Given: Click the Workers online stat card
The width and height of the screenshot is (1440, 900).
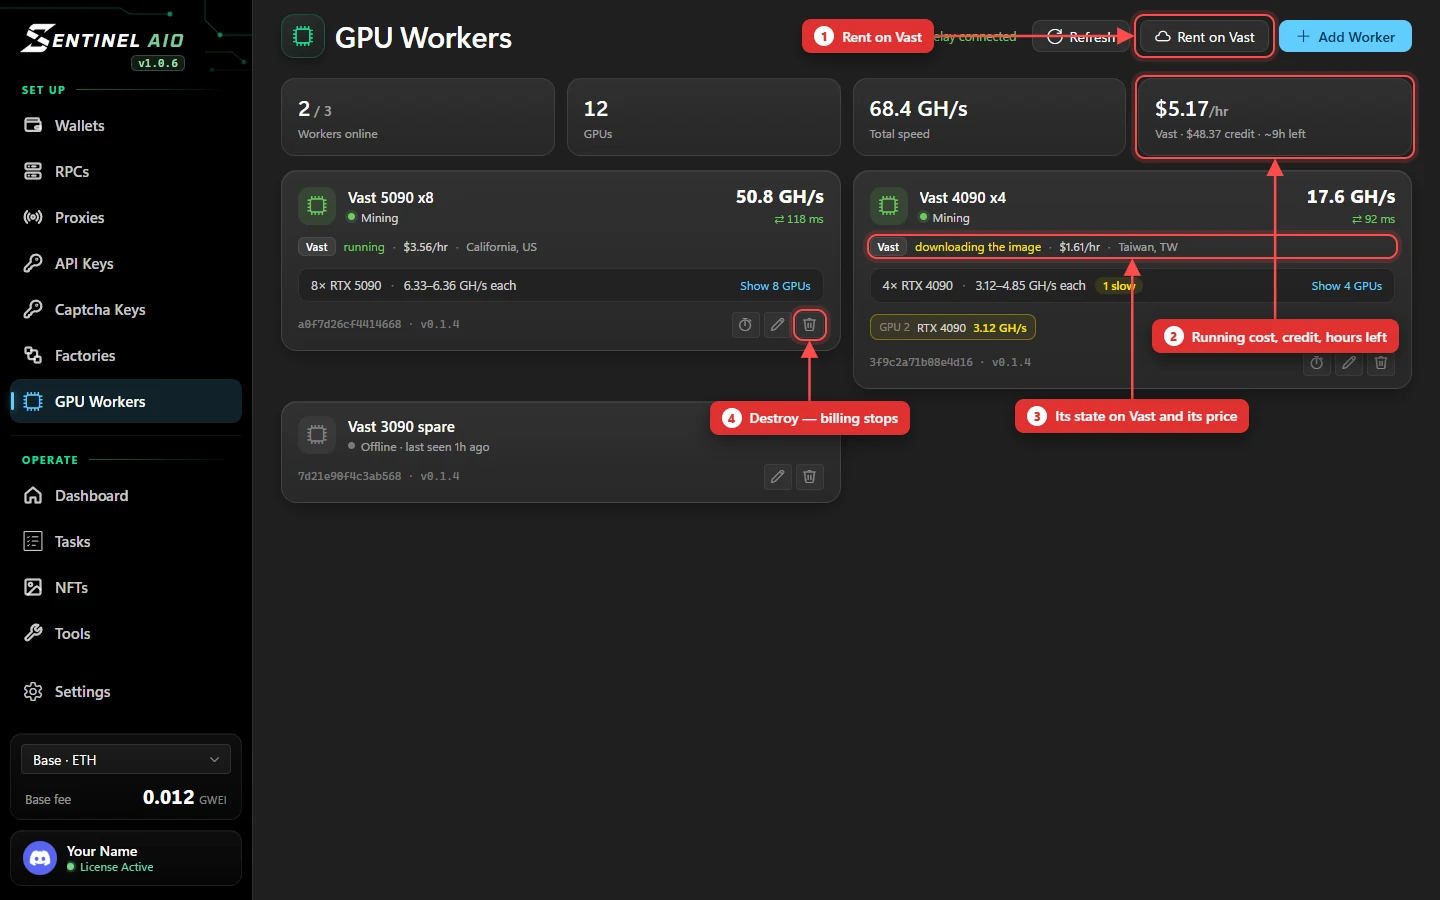Looking at the screenshot, I should pyautogui.click(x=418, y=117).
